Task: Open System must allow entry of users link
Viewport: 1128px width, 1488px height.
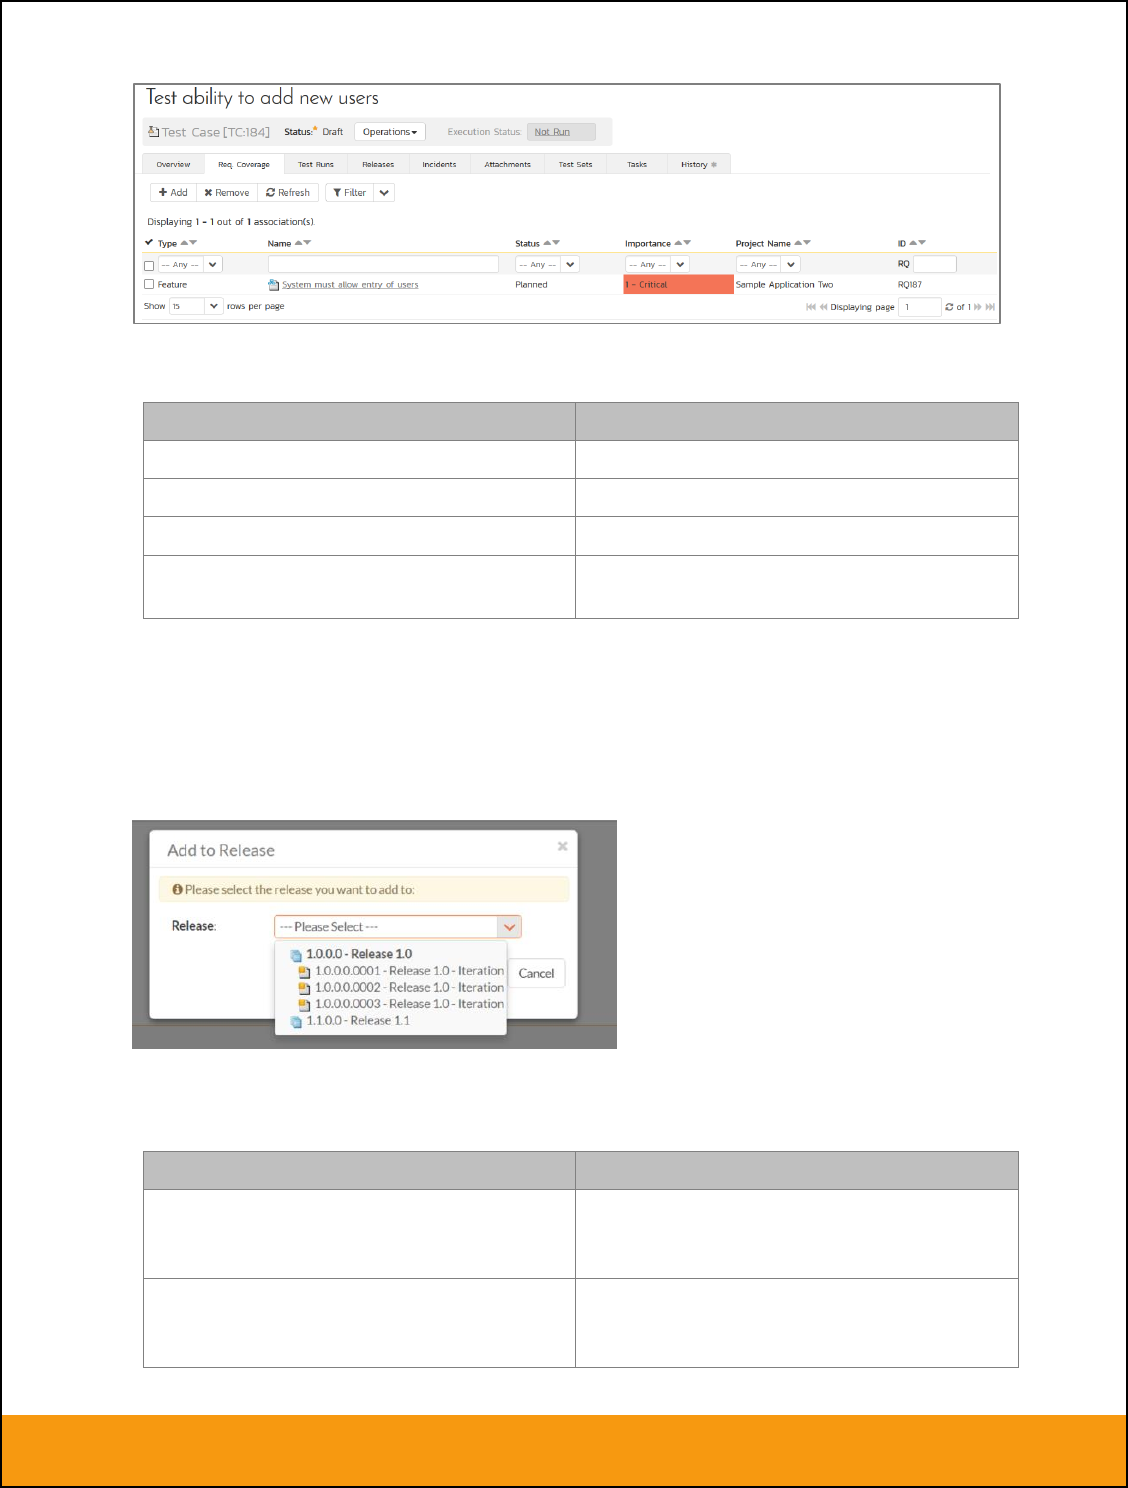Action: (x=350, y=285)
